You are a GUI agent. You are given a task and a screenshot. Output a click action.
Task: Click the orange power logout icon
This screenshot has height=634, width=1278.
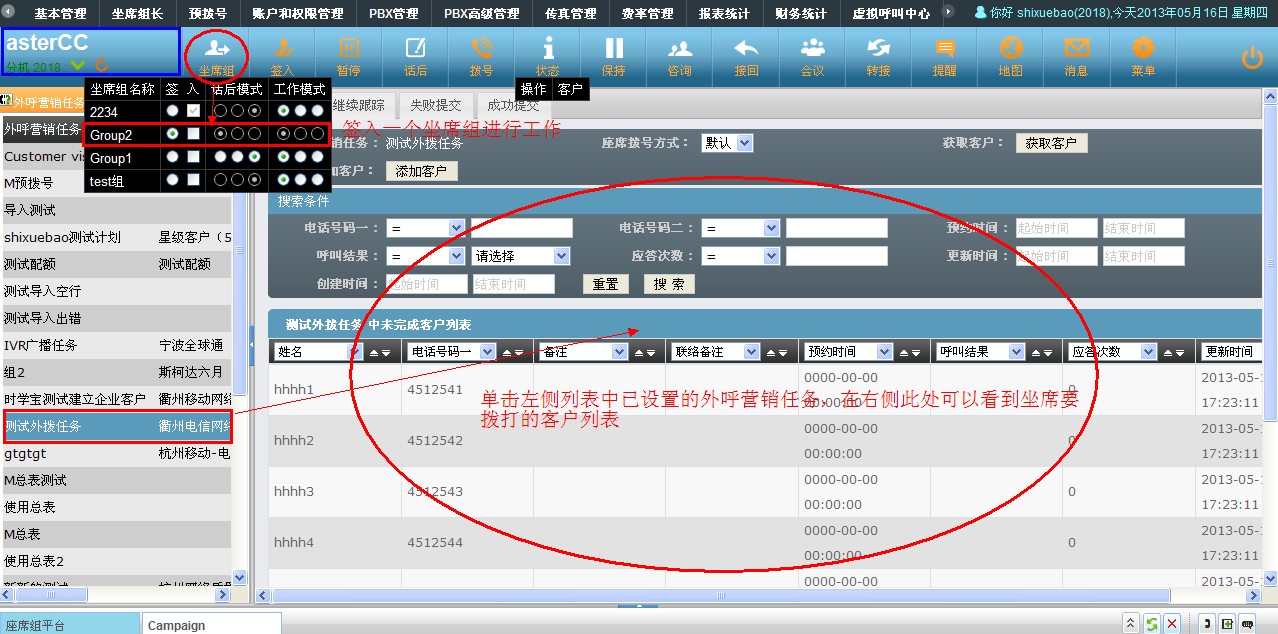click(1252, 58)
